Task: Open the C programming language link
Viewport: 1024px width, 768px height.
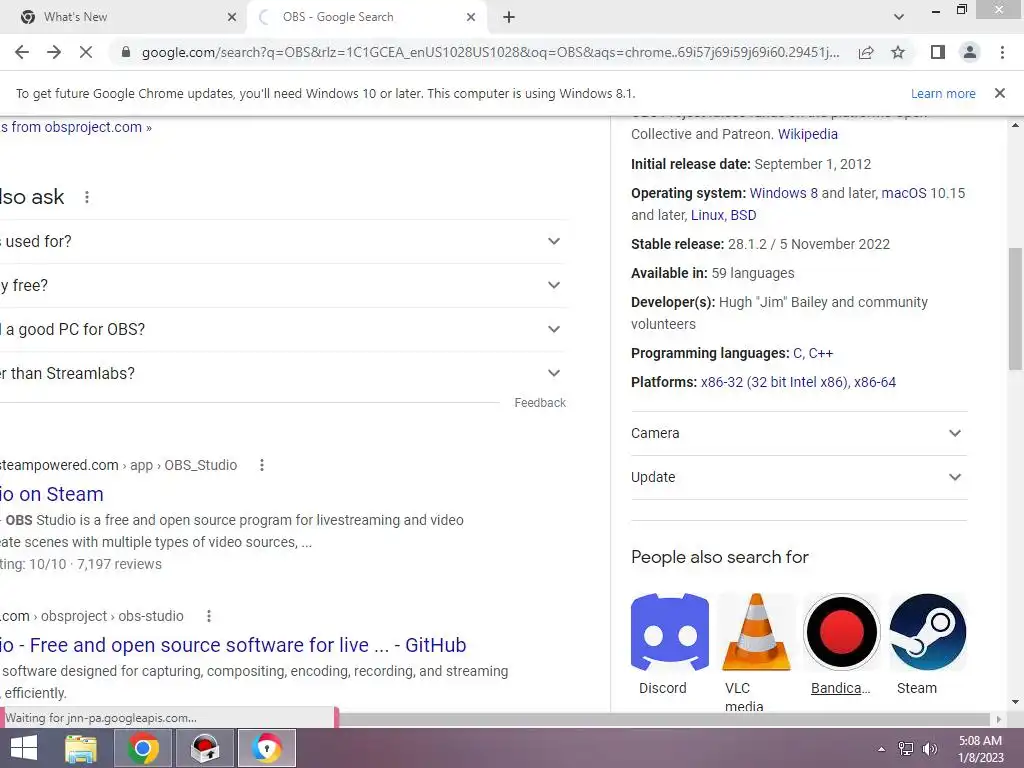Action: click(x=797, y=353)
